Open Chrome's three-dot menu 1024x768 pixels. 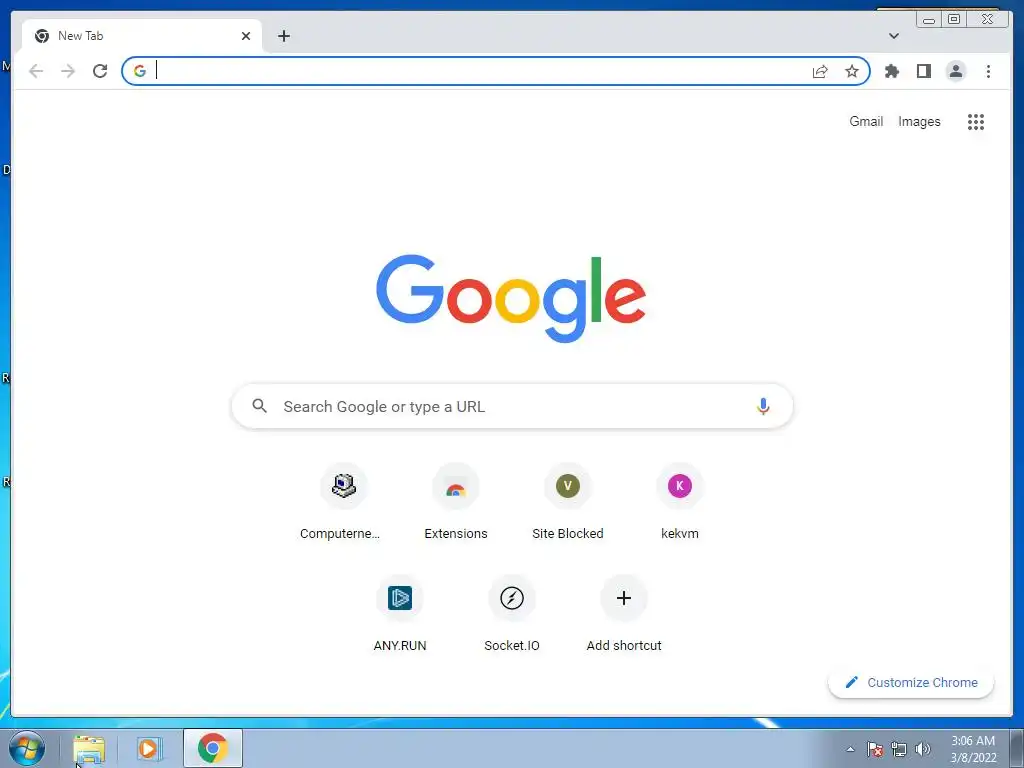(988, 71)
